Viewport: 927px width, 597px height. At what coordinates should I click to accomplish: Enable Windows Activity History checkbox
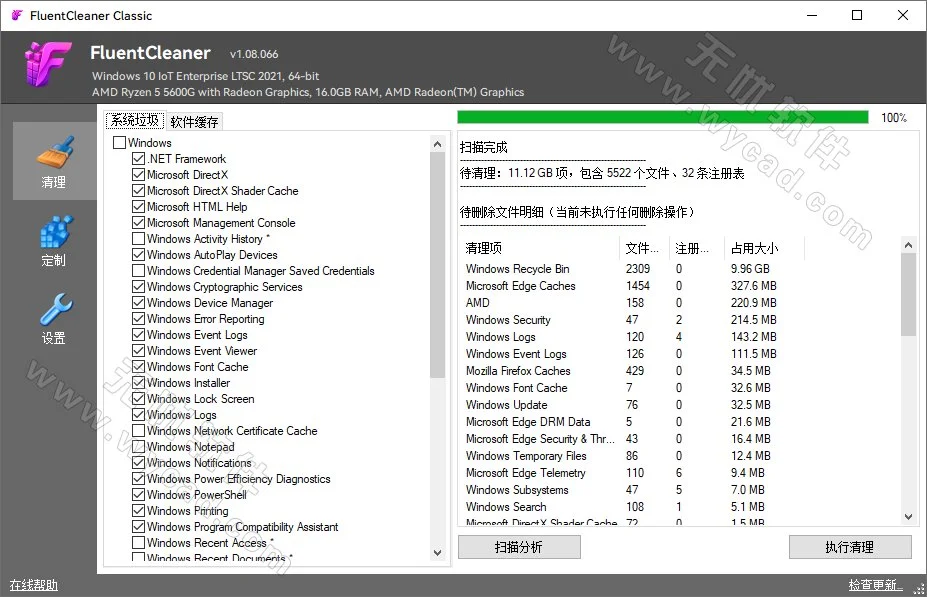click(x=138, y=238)
